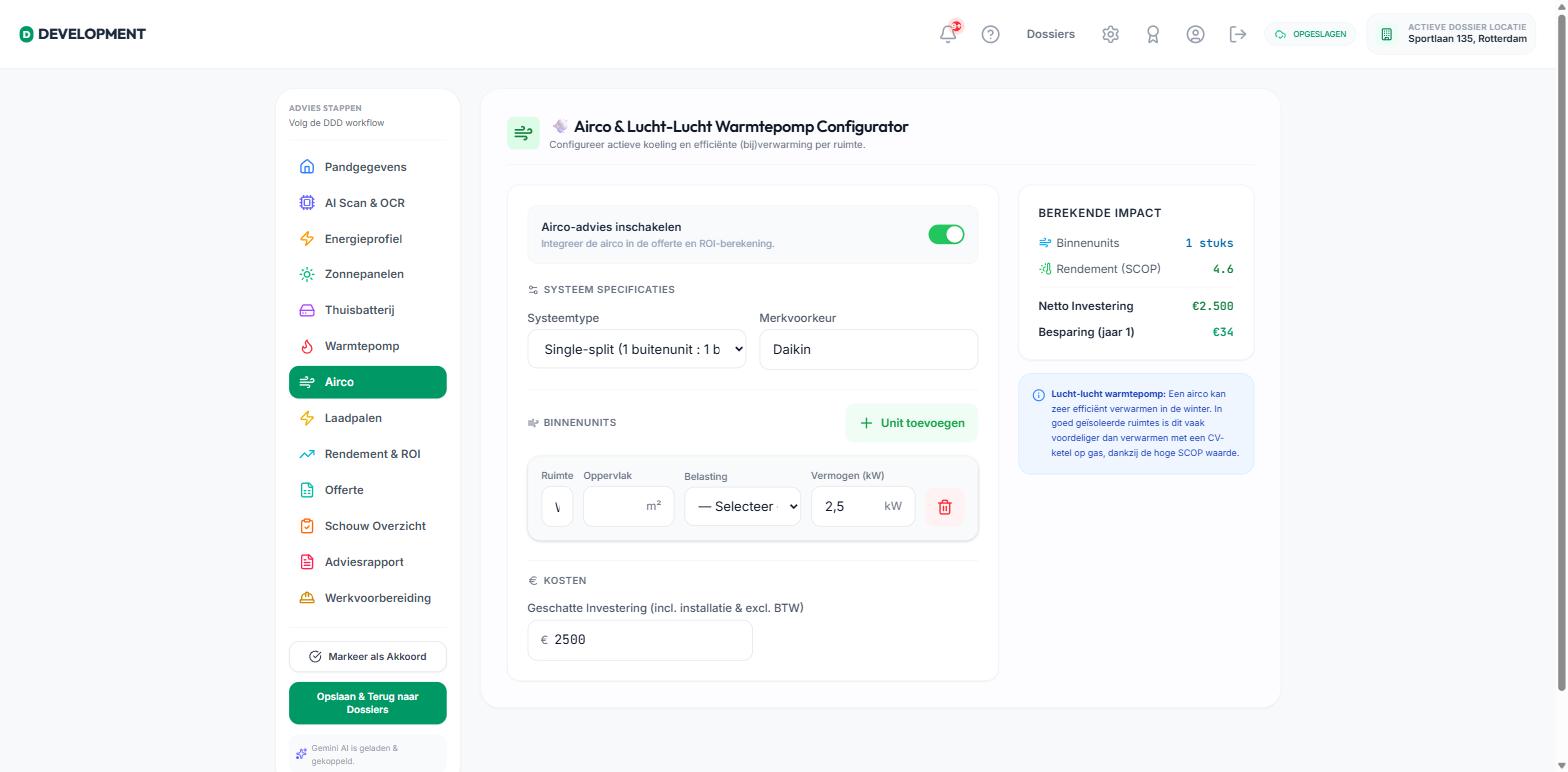Viewport: 1568px width, 772px height.
Task: Click the green wind icon beside configurator title
Action: click(x=523, y=133)
